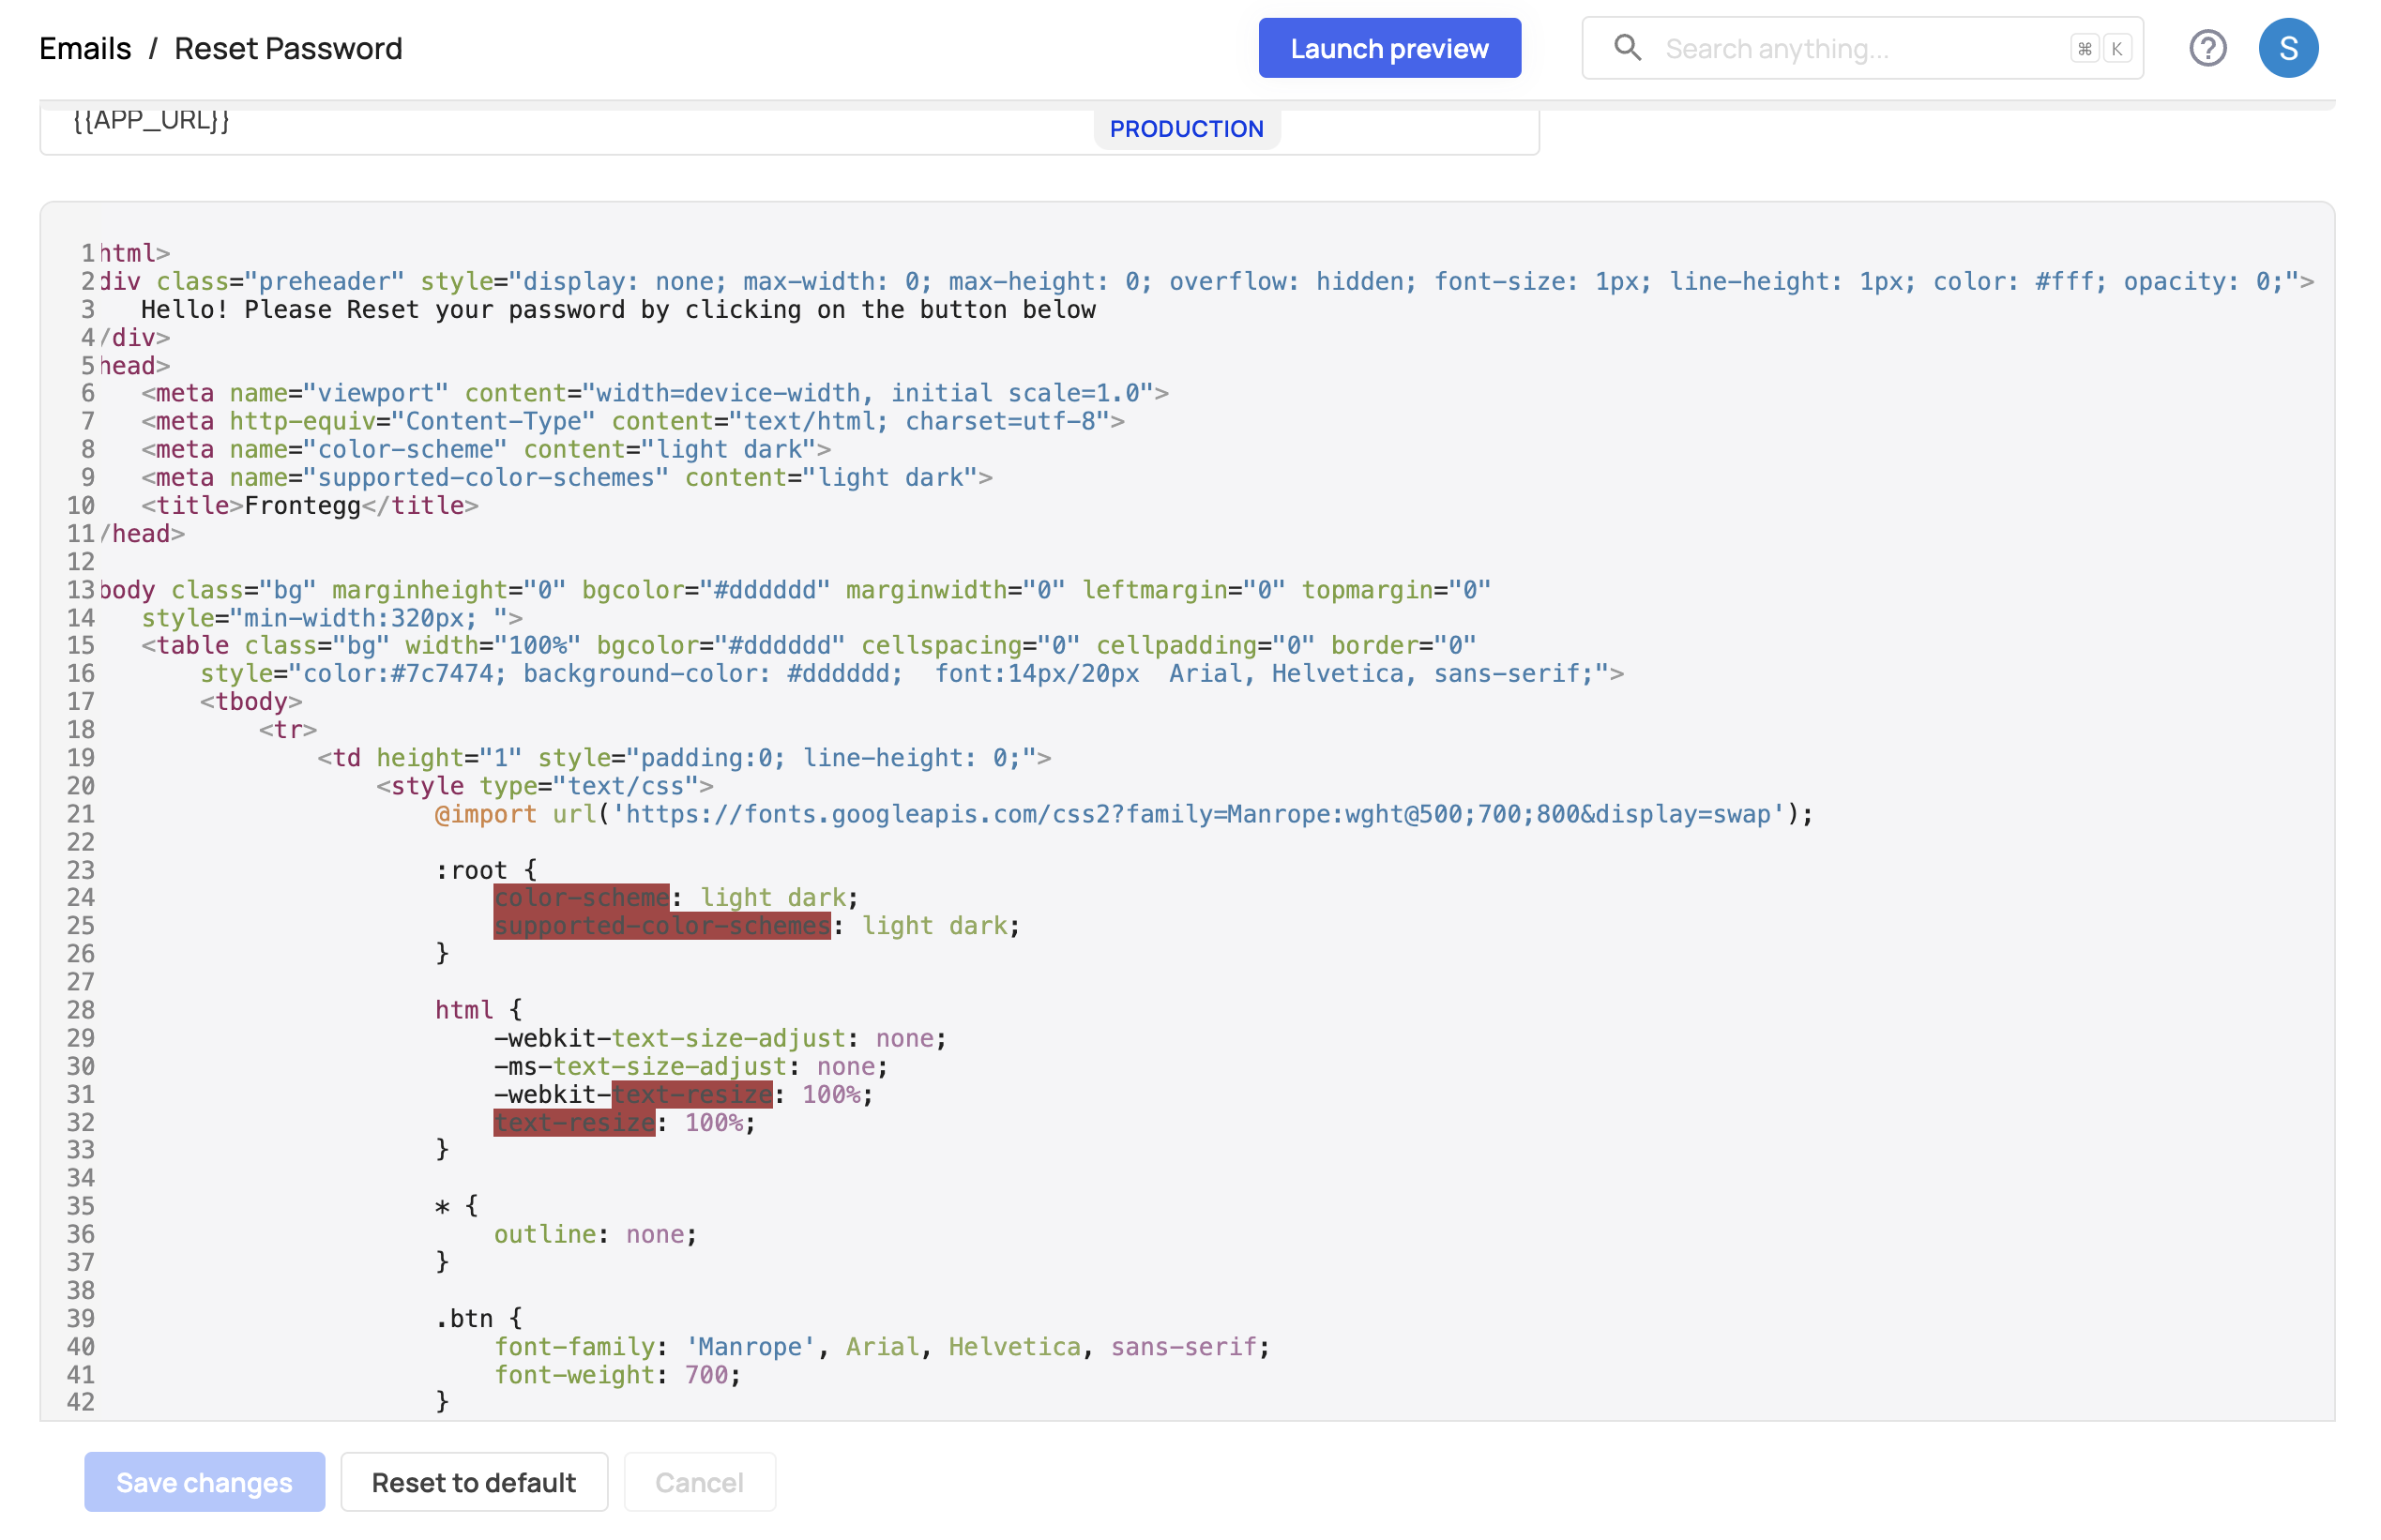Open the Emails breadcrumb link
Image resolution: width=2381 pixels, height=1540 pixels.
(84, 47)
